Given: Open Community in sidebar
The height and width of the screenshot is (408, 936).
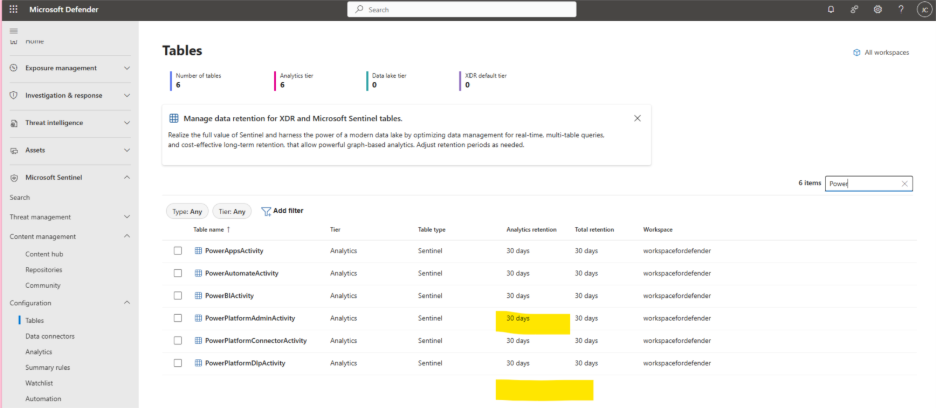Looking at the screenshot, I should pos(43,286).
